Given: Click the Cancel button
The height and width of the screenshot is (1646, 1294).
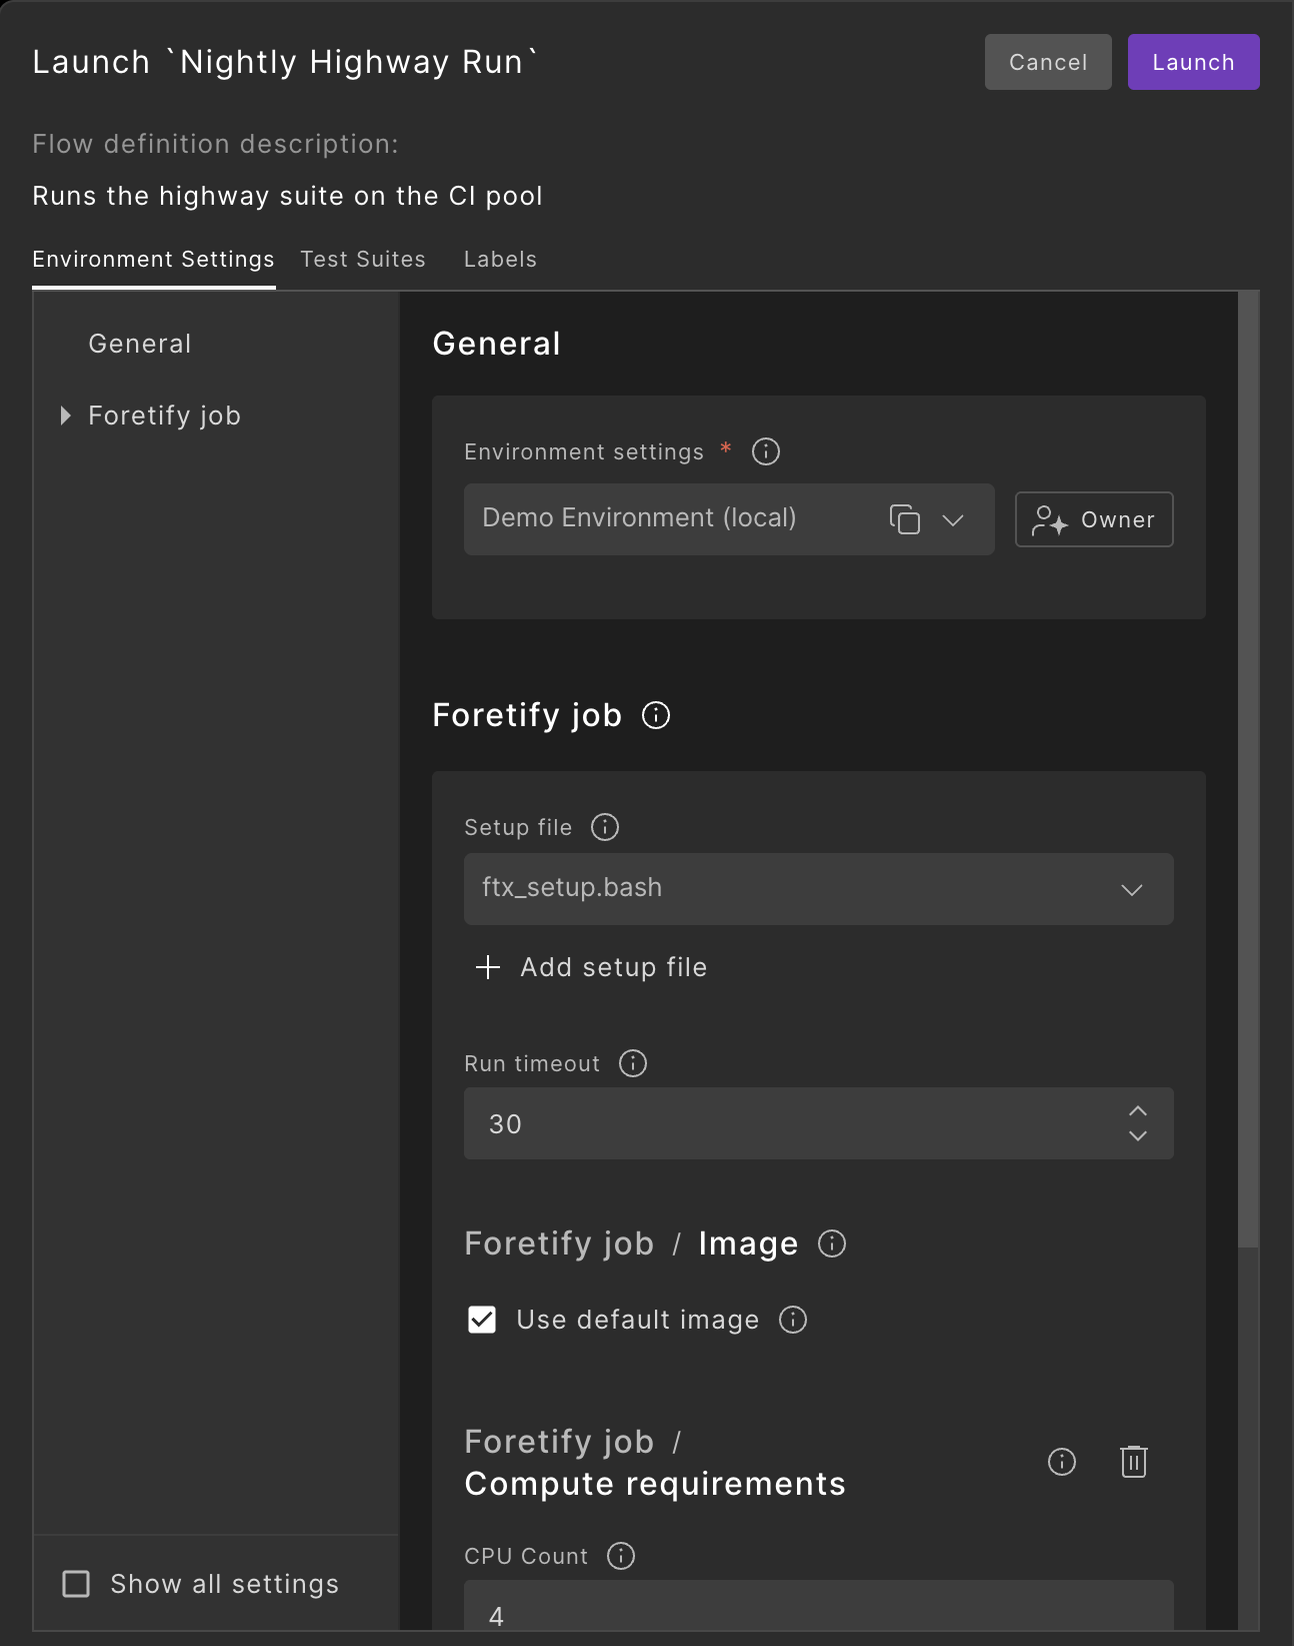Looking at the screenshot, I should pyautogui.click(x=1048, y=62).
